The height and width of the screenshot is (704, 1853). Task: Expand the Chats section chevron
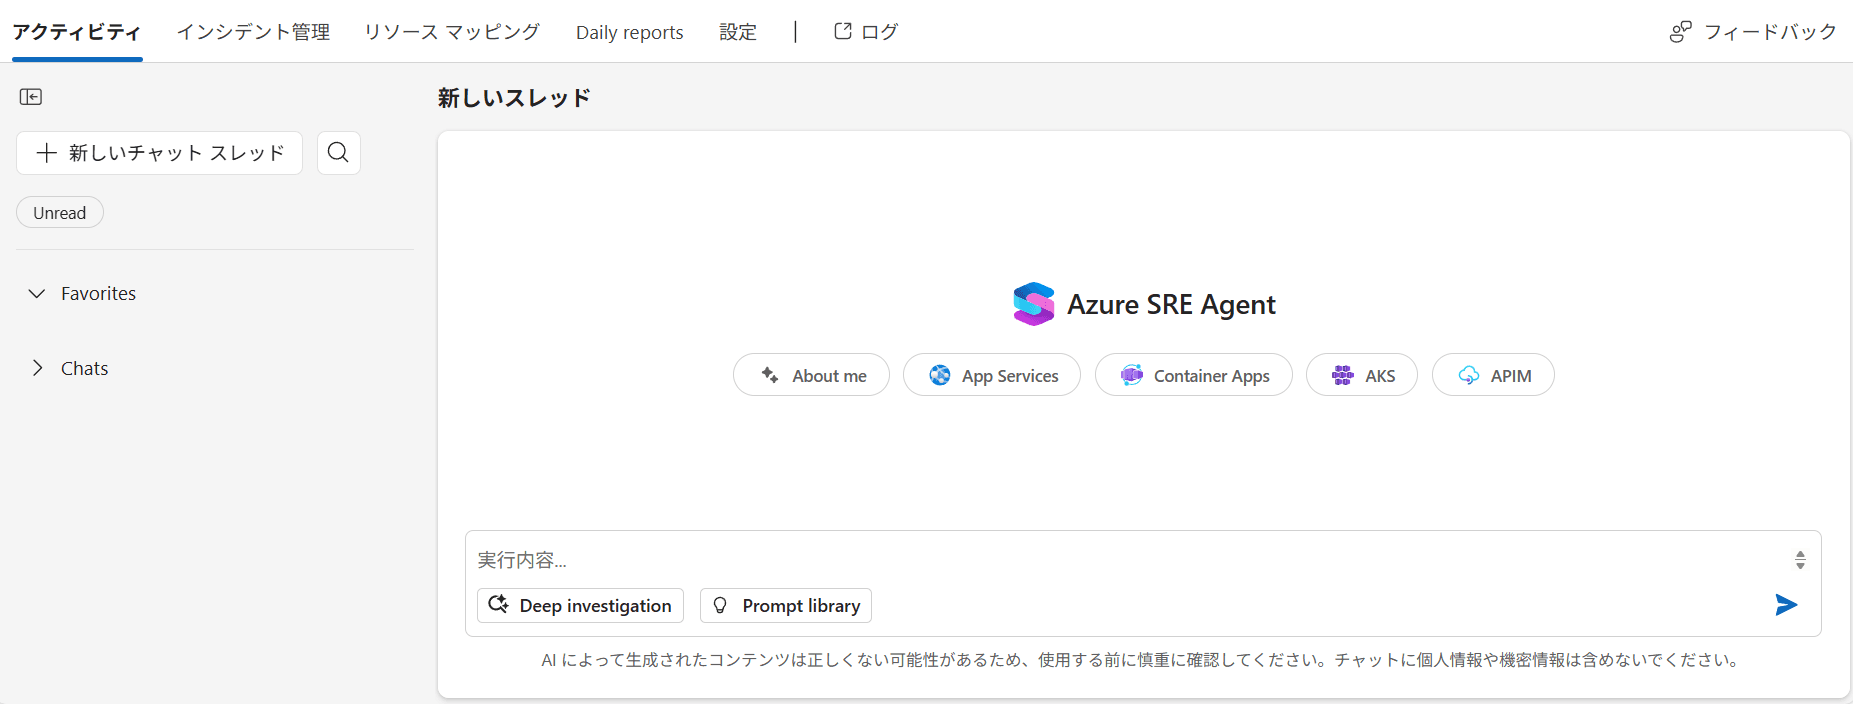[37, 368]
